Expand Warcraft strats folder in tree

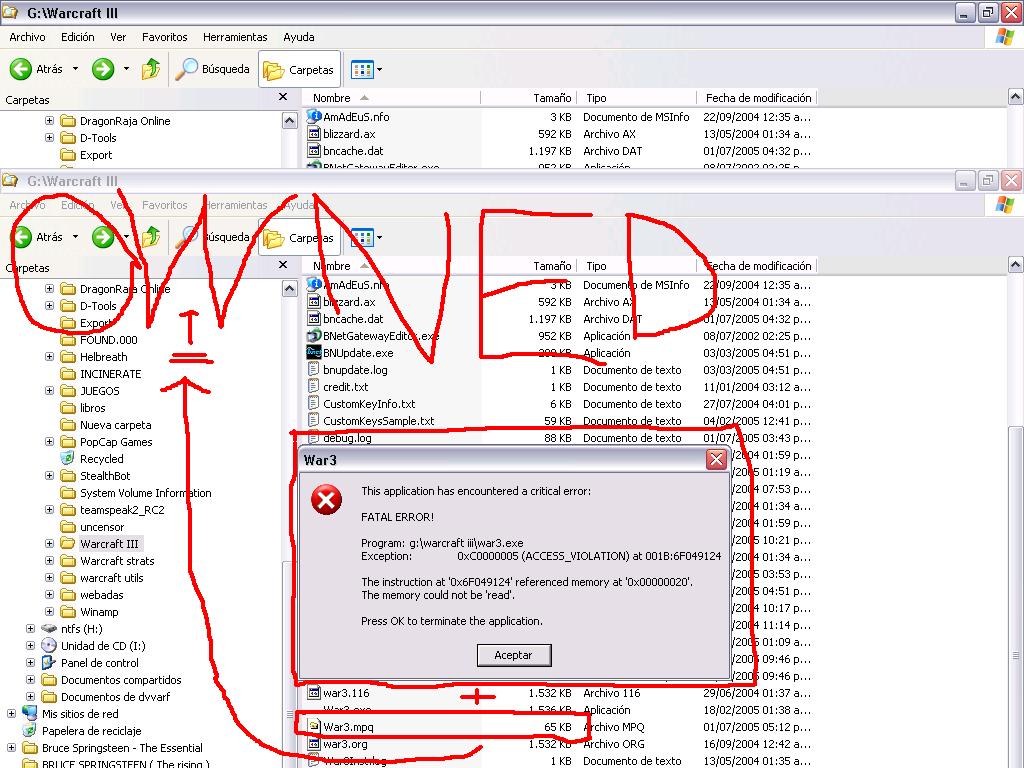pyautogui.click(x=50, y=560)
